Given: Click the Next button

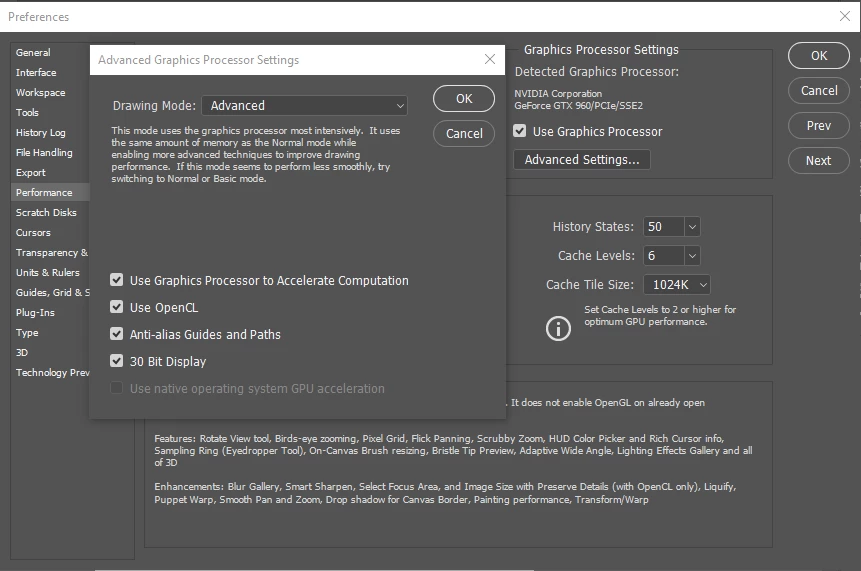Looking at the screenshot, I should coord(819,161).
